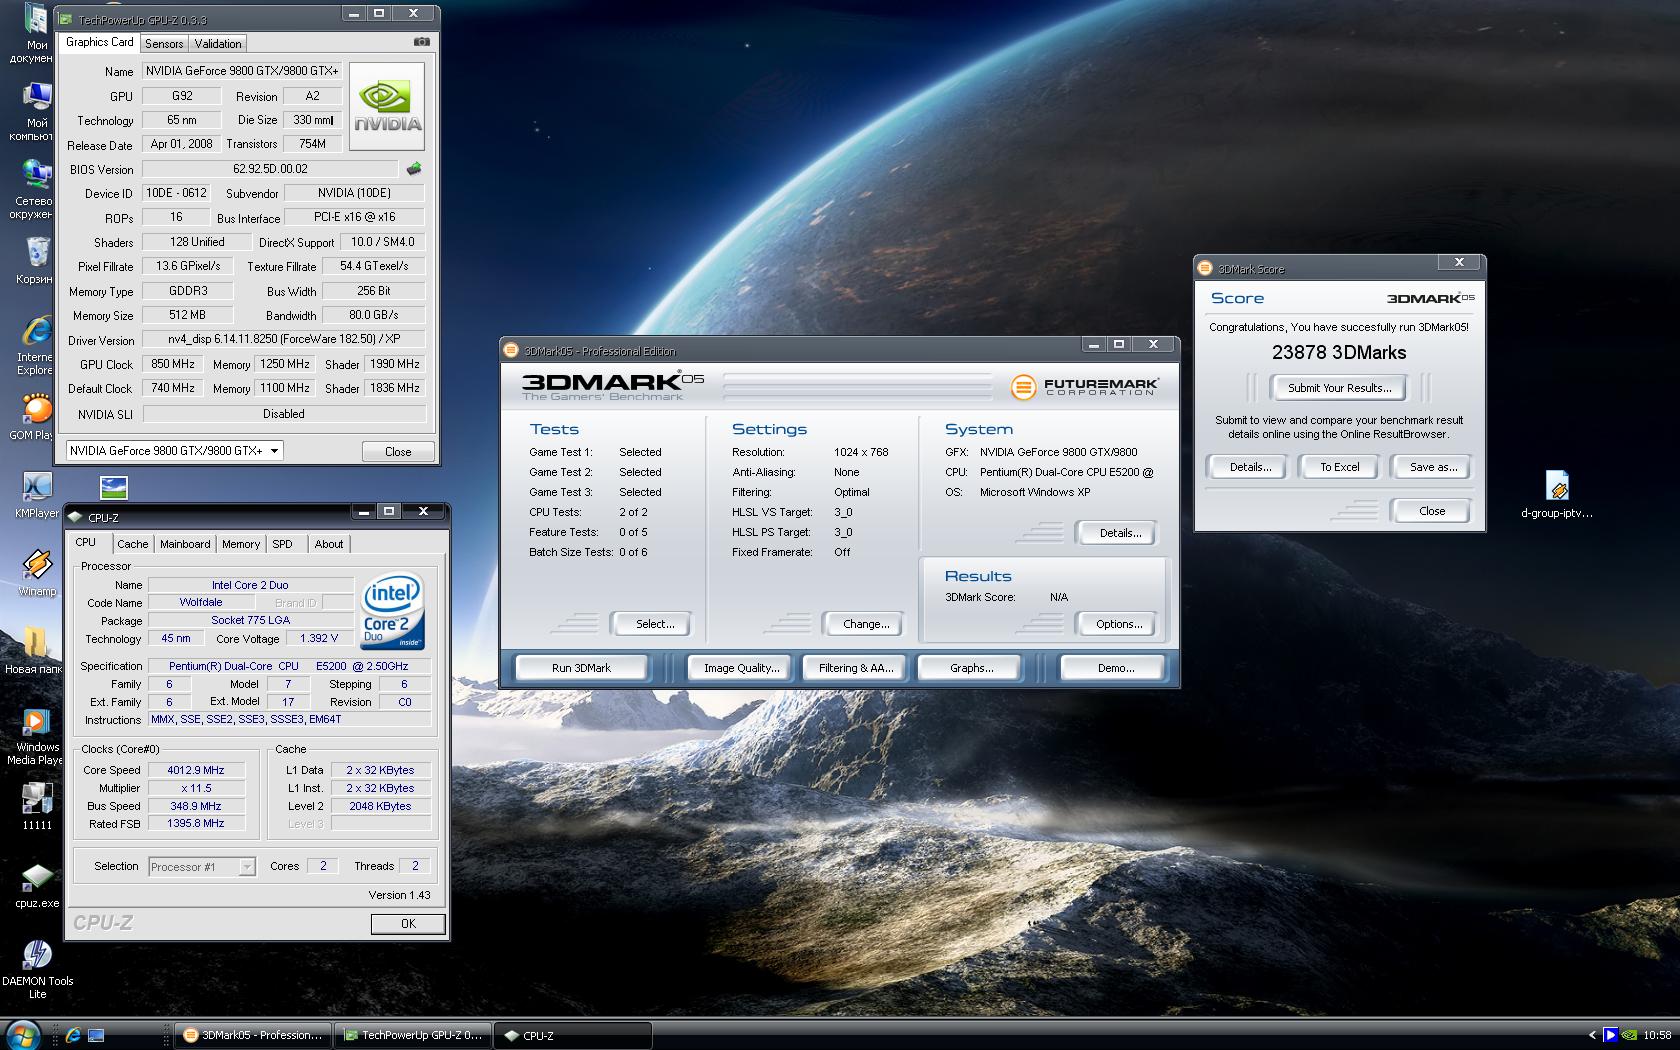Click the Futuremark Corporation logo
This screenshot has height=1050, width=1680.
(1084, 386)
